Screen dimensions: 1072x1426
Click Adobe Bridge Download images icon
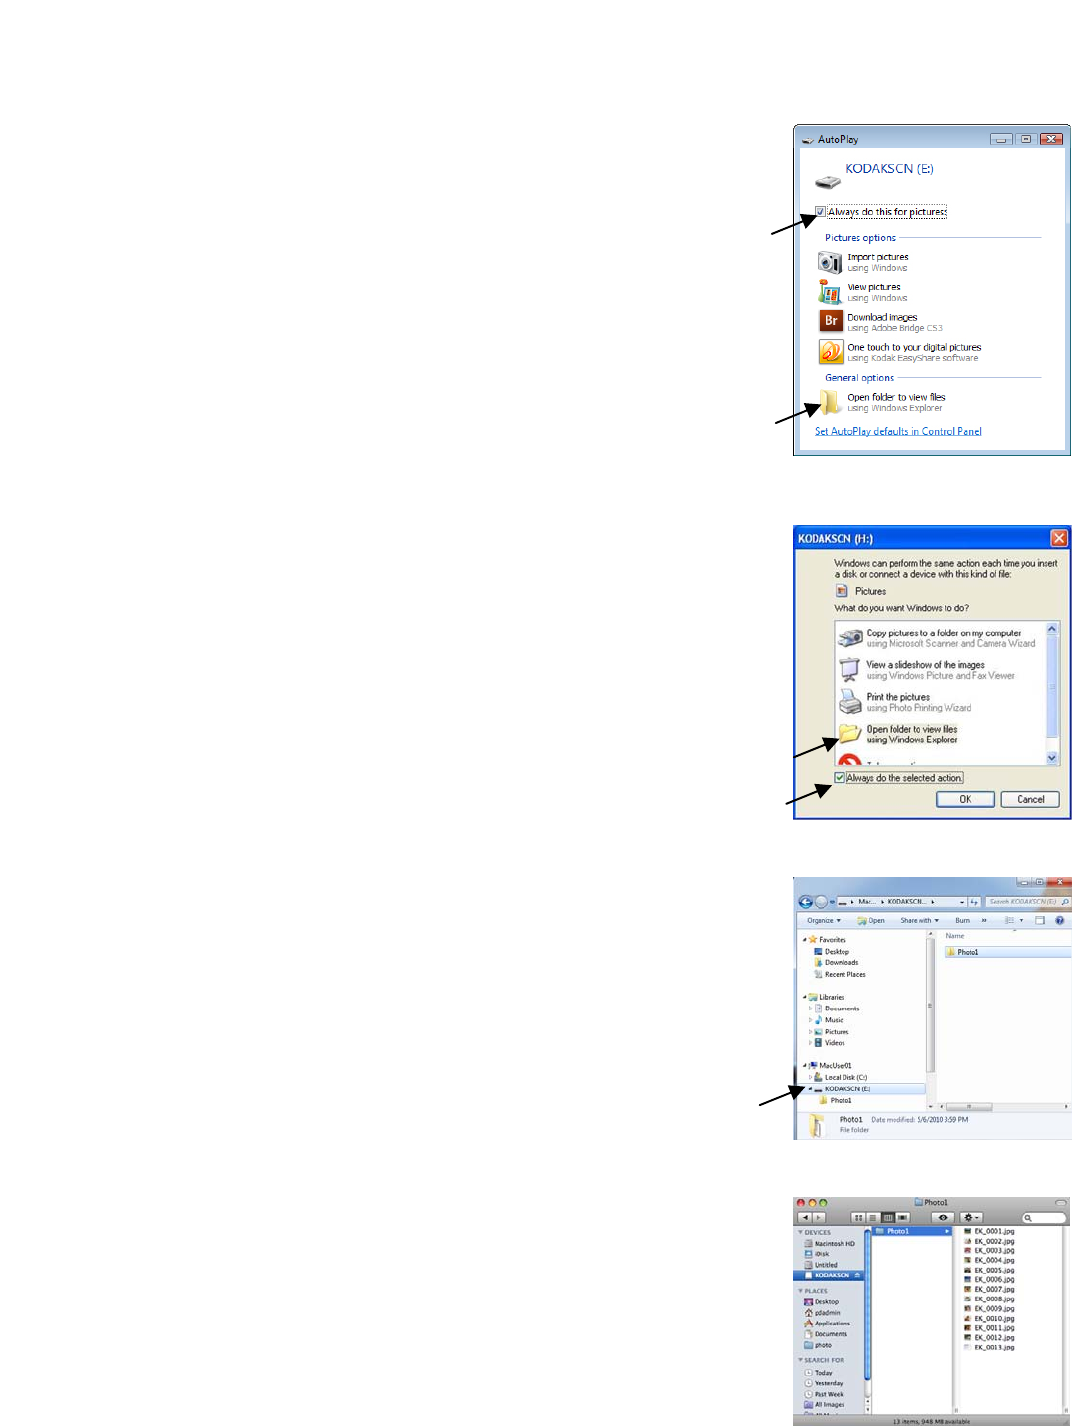point(831,321)
